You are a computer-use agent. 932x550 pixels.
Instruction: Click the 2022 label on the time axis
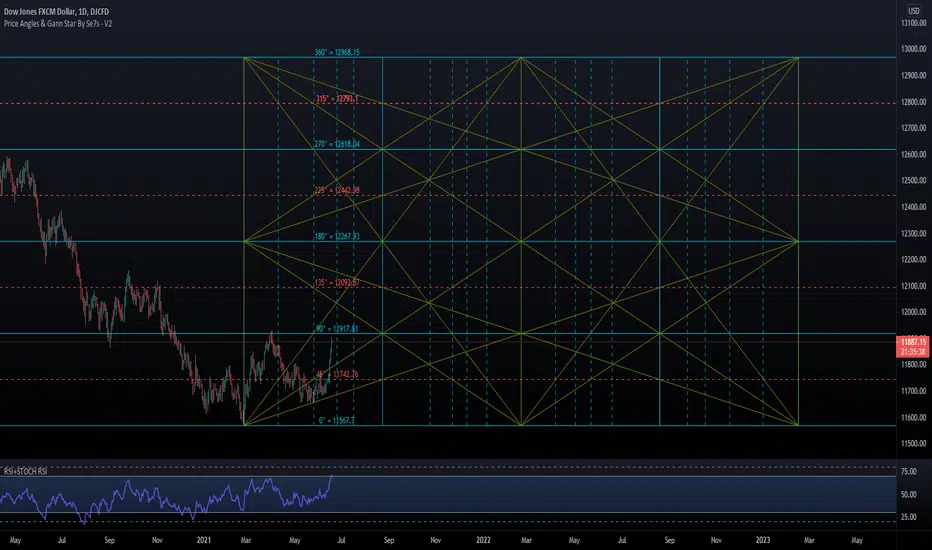(x=483, y=539)
